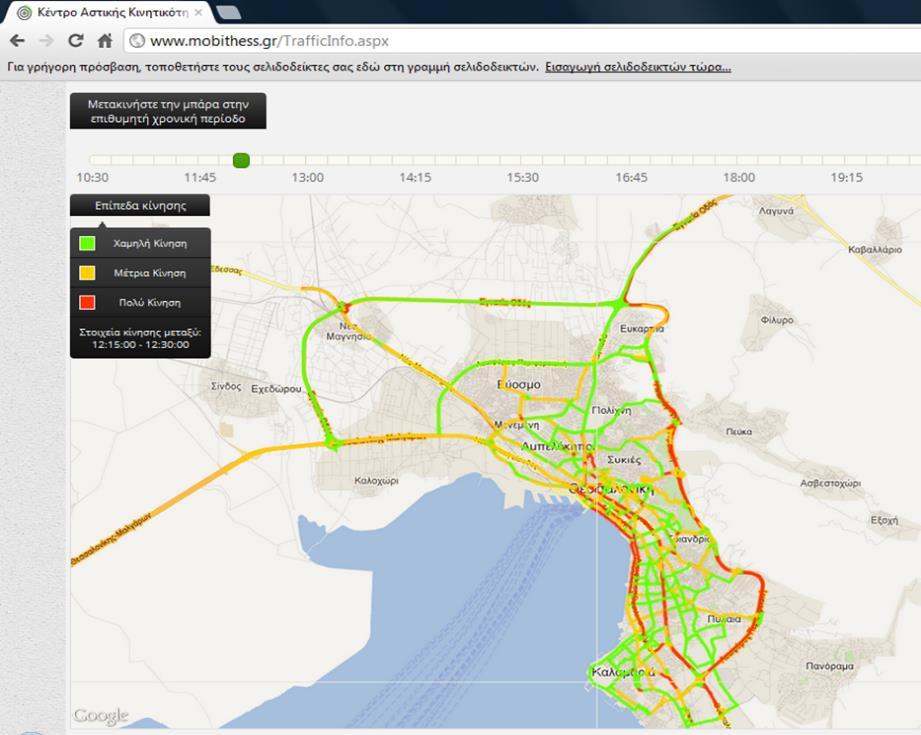Image resolution: width=921 pixels, height=735 pixels.
Task: Click the Συκιές place label on the map
Action: 624,459
